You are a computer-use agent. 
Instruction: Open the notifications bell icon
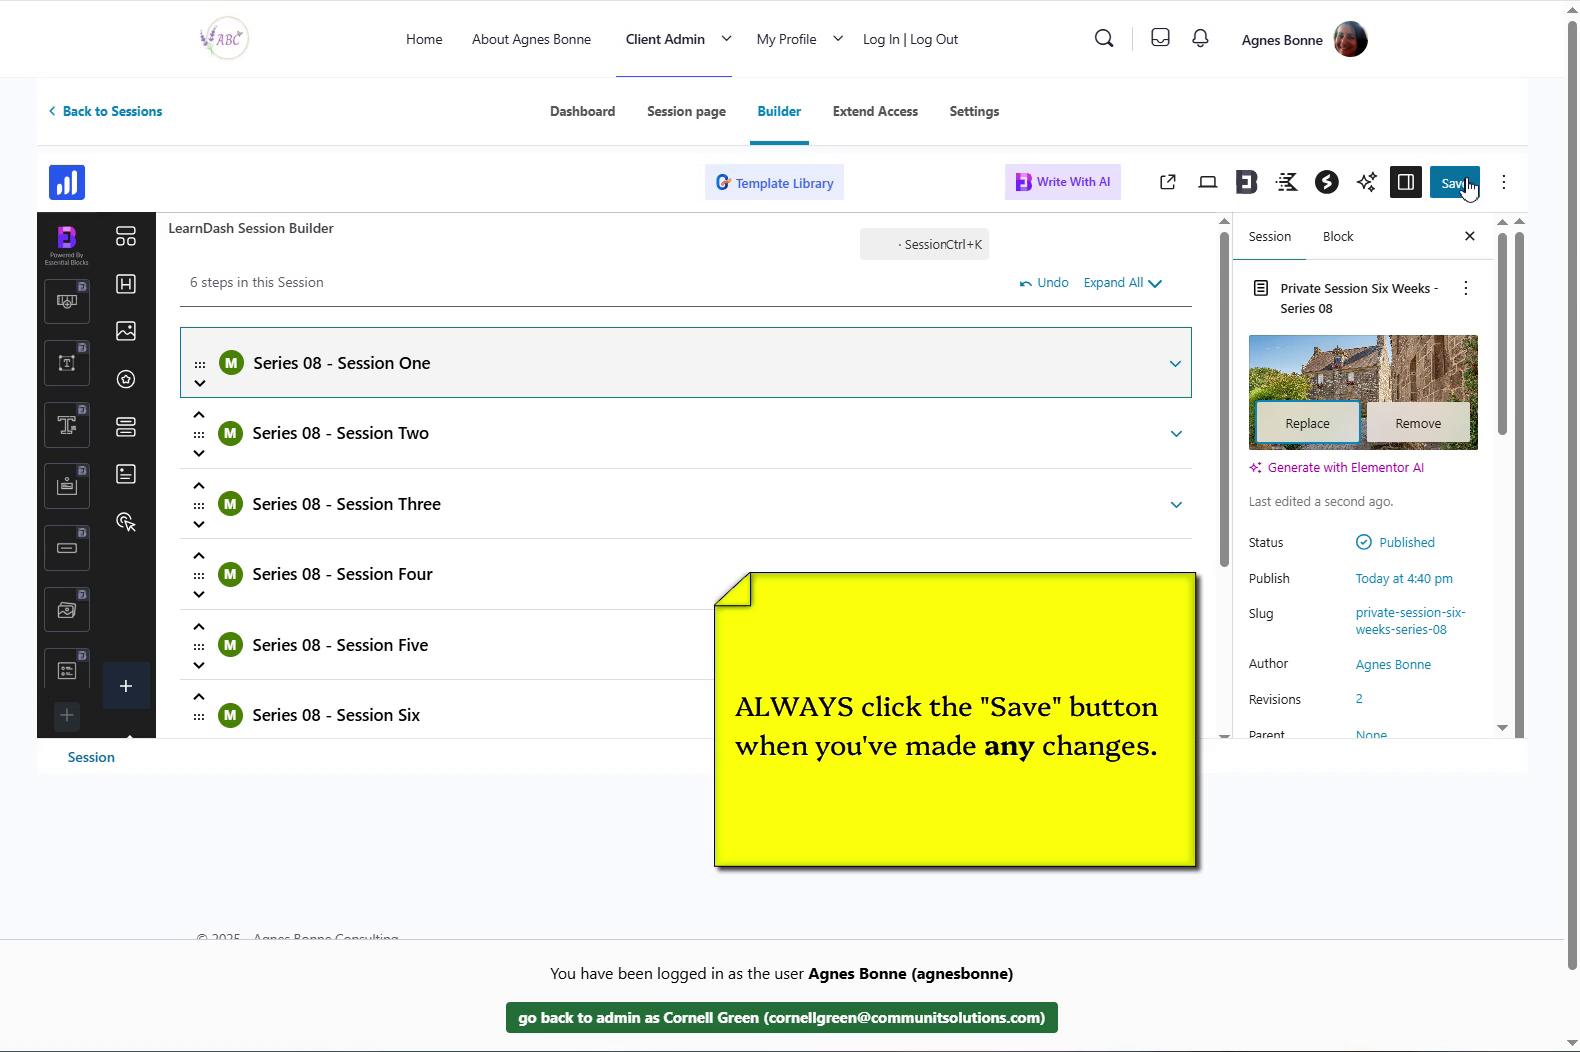pos(1200,39)
